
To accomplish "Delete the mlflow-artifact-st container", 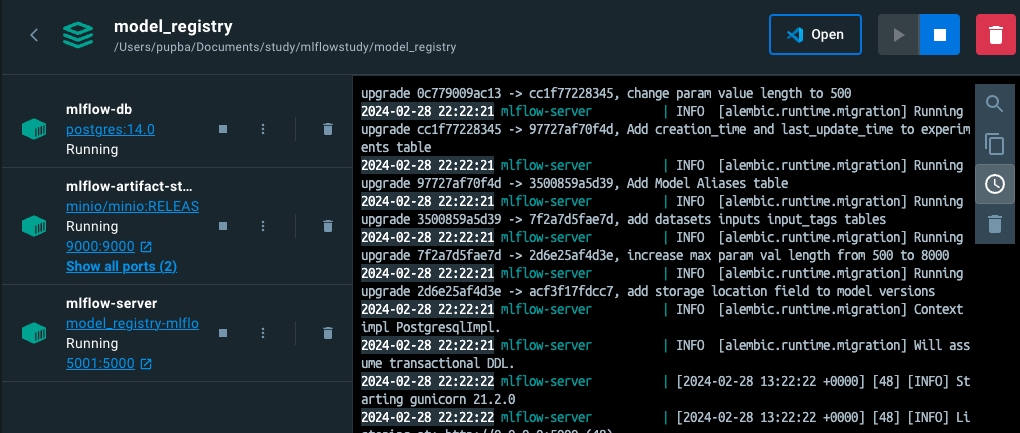I will [x=328, y=226].
